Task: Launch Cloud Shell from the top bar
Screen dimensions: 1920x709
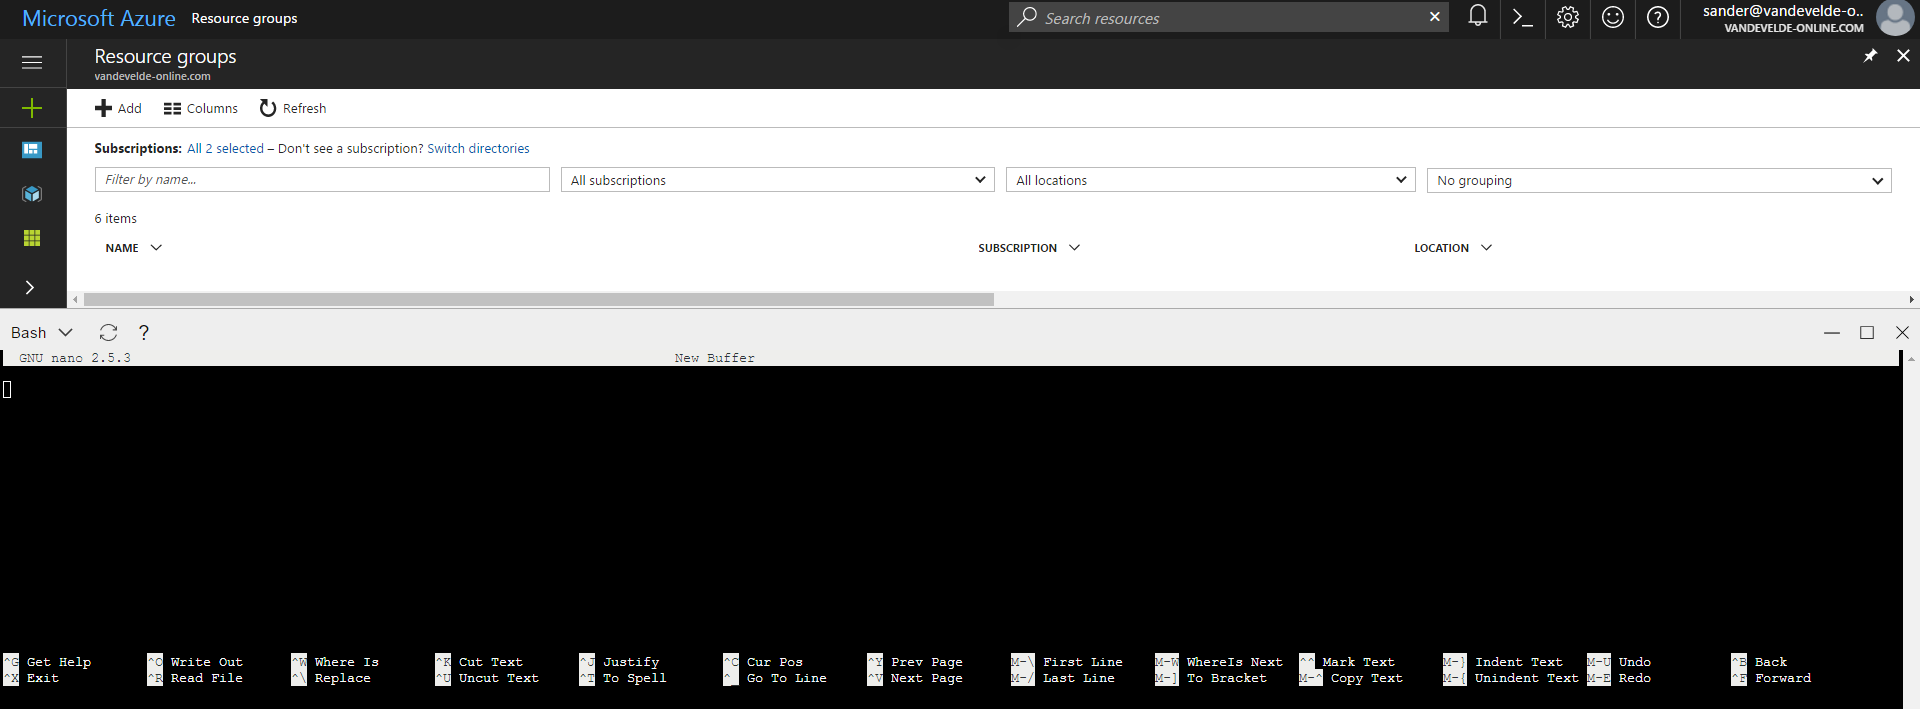Action: [1522, 17]
